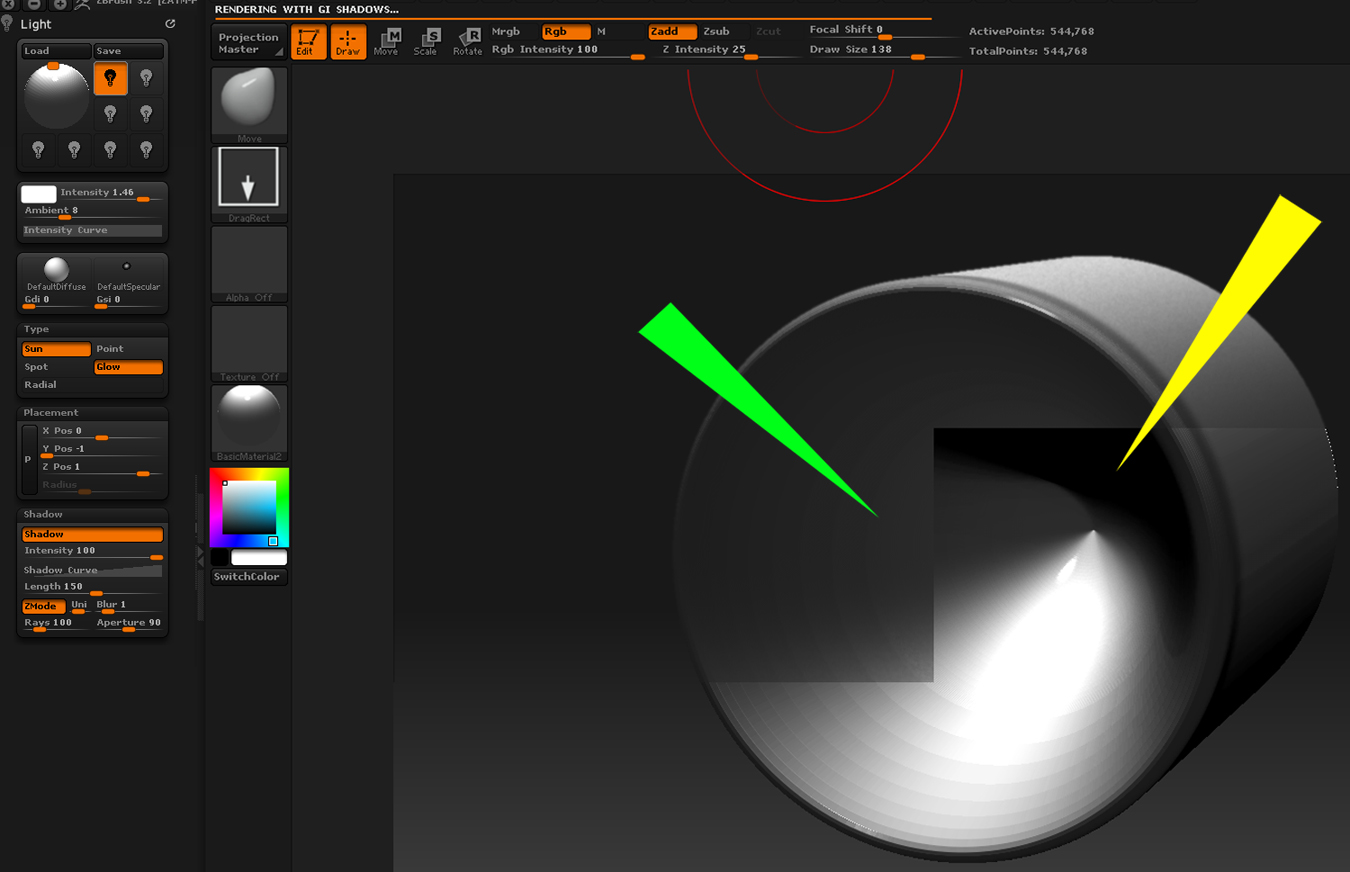
Task: Click the Light palette bulb icon beside title
Action: [8, 23]
